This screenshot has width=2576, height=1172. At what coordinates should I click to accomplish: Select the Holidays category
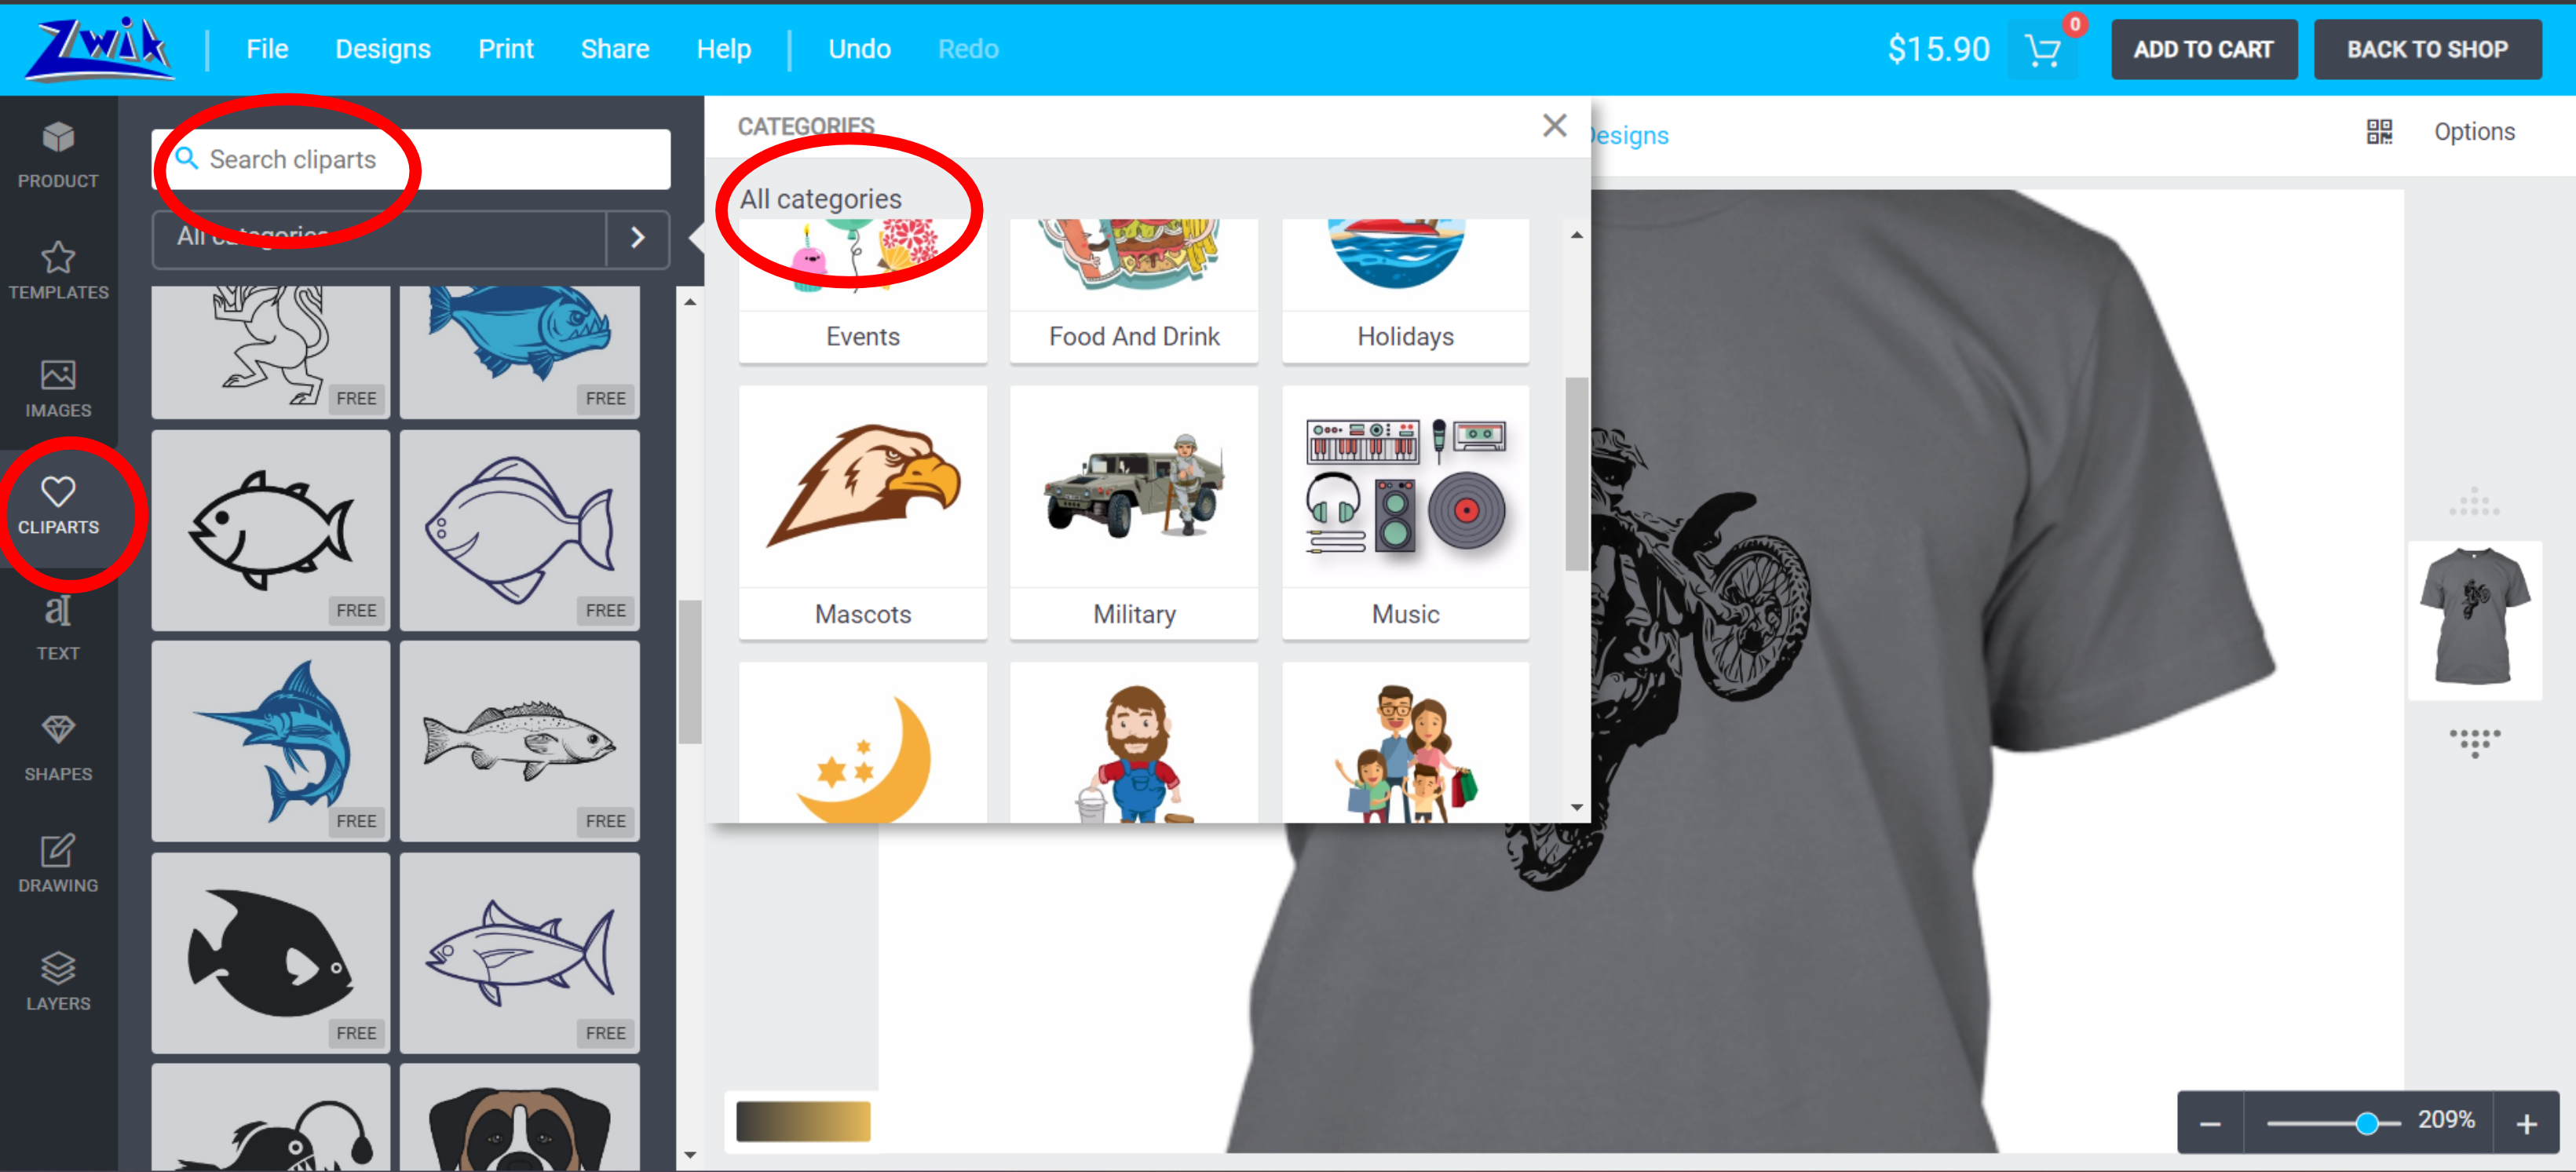tap(1405, 290)
